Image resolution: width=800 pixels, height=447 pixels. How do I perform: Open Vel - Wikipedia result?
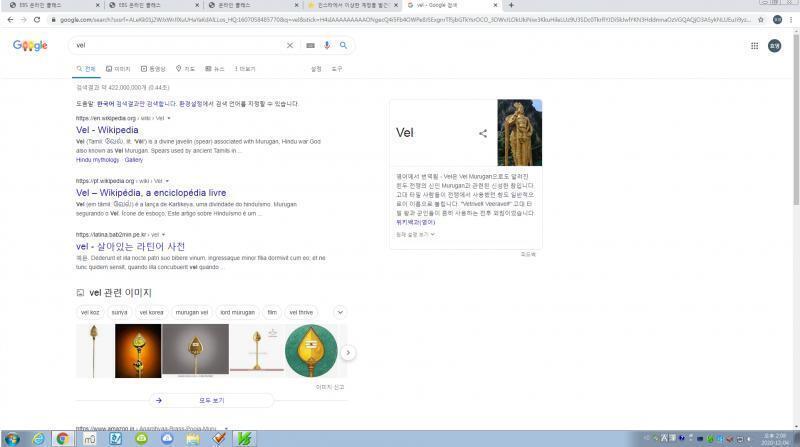[107, 130]
